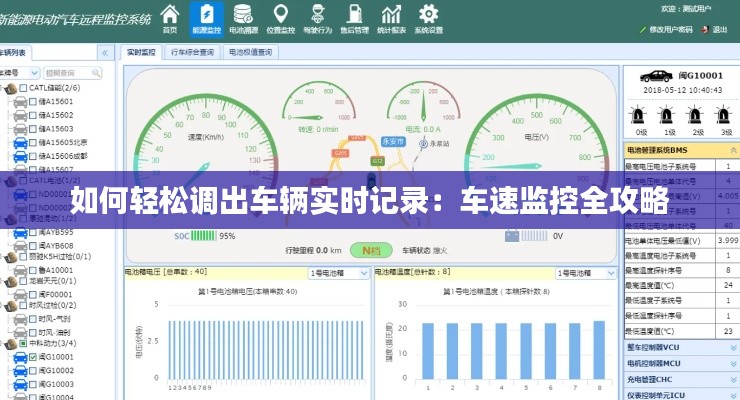Open the 售后管理 after-sales management icon
Screen dimensions: 740x400
[354, 17]
